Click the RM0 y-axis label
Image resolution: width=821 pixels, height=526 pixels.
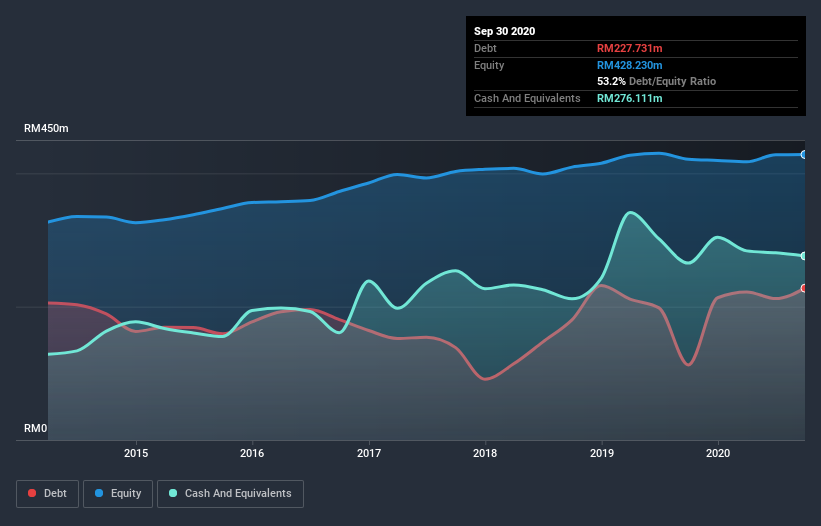coord(36,428)
